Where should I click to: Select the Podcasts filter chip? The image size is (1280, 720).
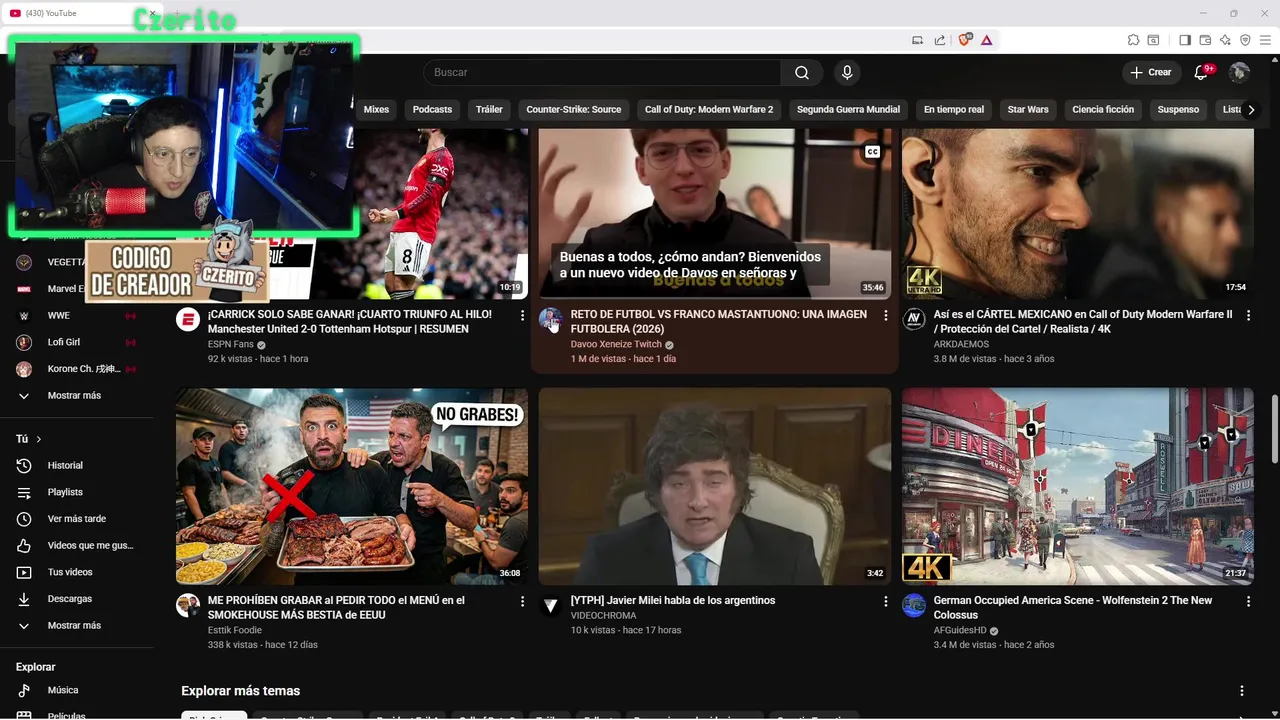(432, 110)
